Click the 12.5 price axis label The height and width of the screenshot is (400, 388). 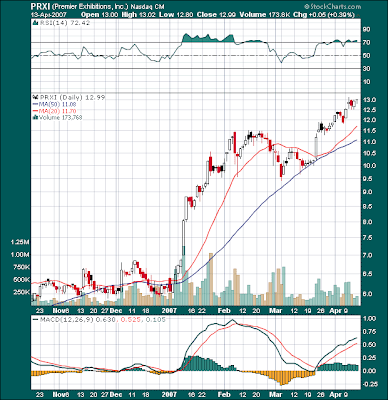(370, 110)
